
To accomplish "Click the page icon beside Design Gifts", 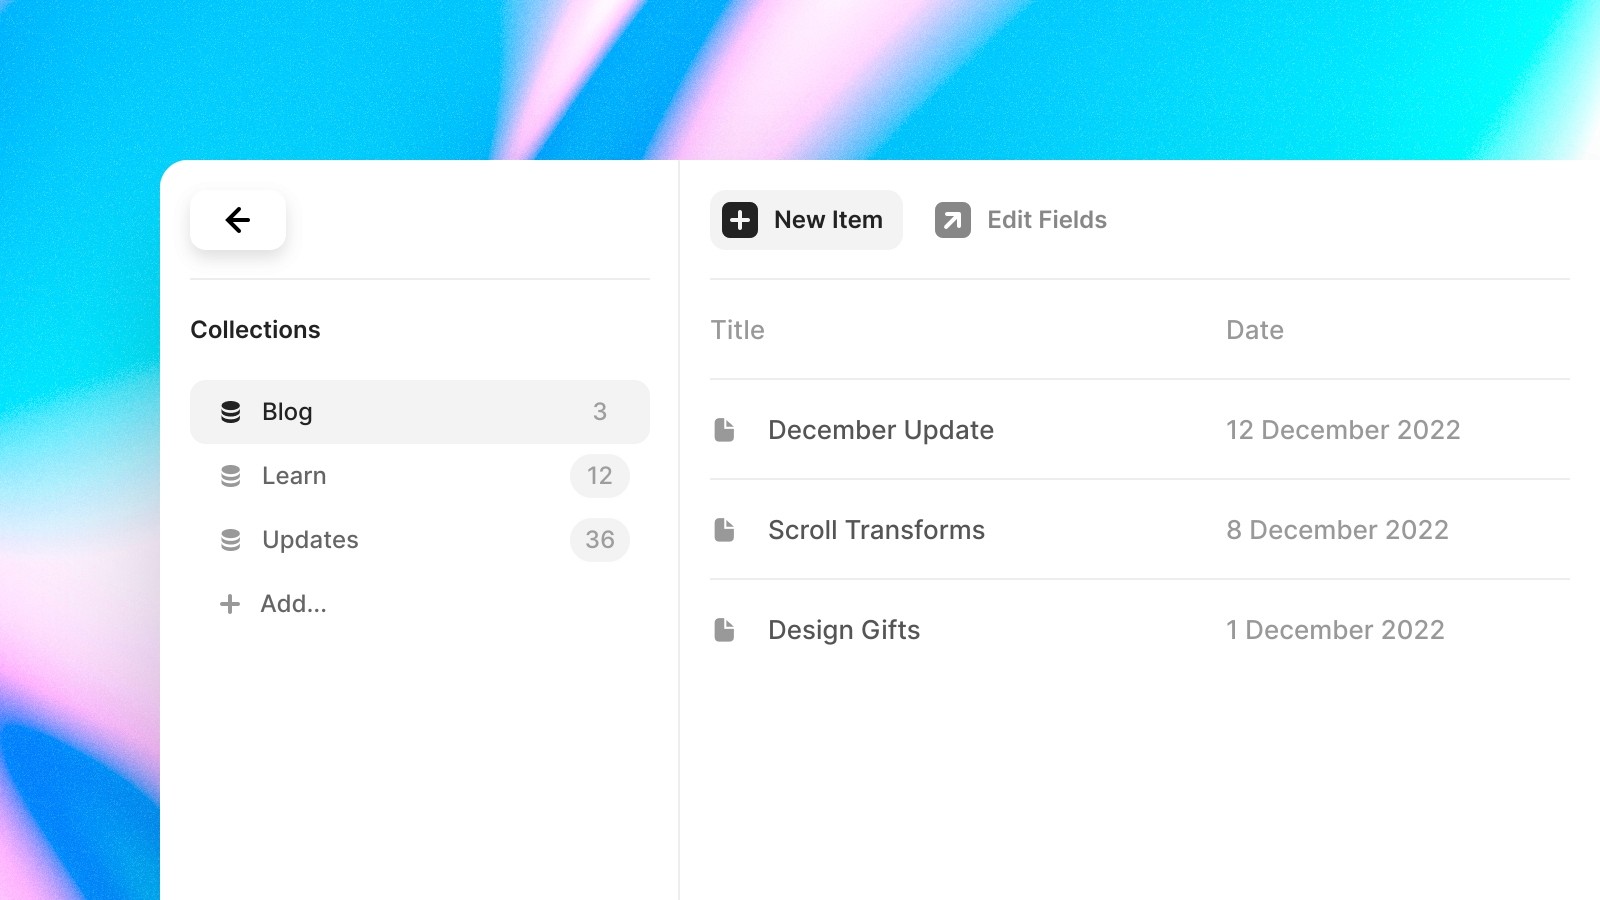I will (722, 629).
